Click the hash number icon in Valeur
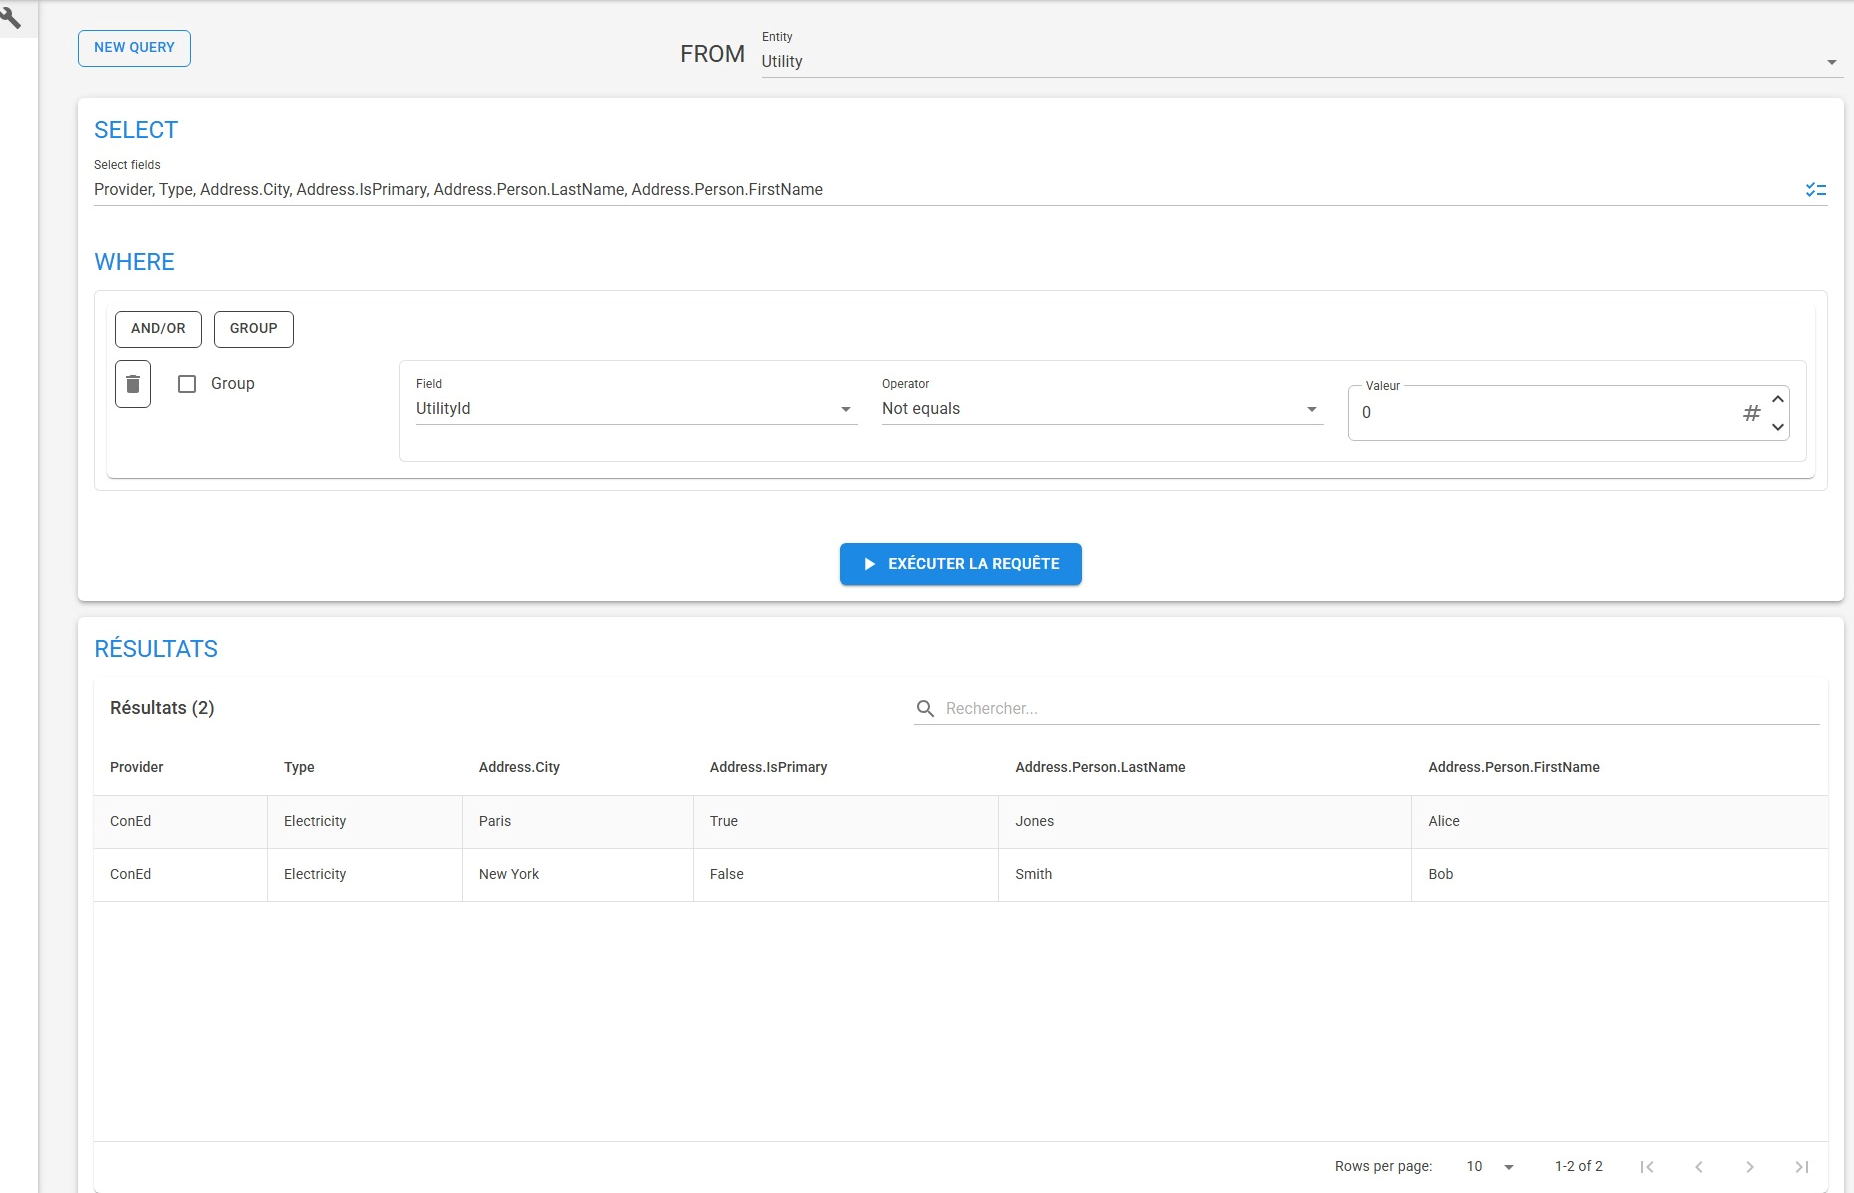Screen dimensions: 1854x1193 pos(1752,413)
